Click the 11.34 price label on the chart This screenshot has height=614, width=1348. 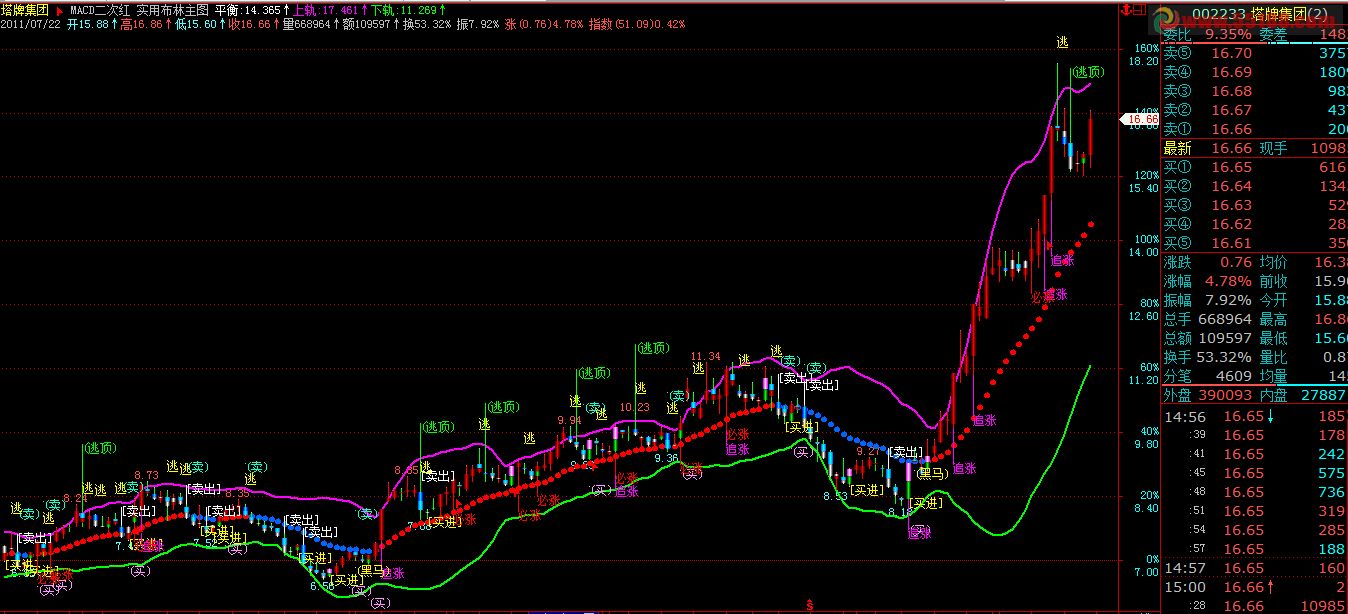click(x=705, y=356)
